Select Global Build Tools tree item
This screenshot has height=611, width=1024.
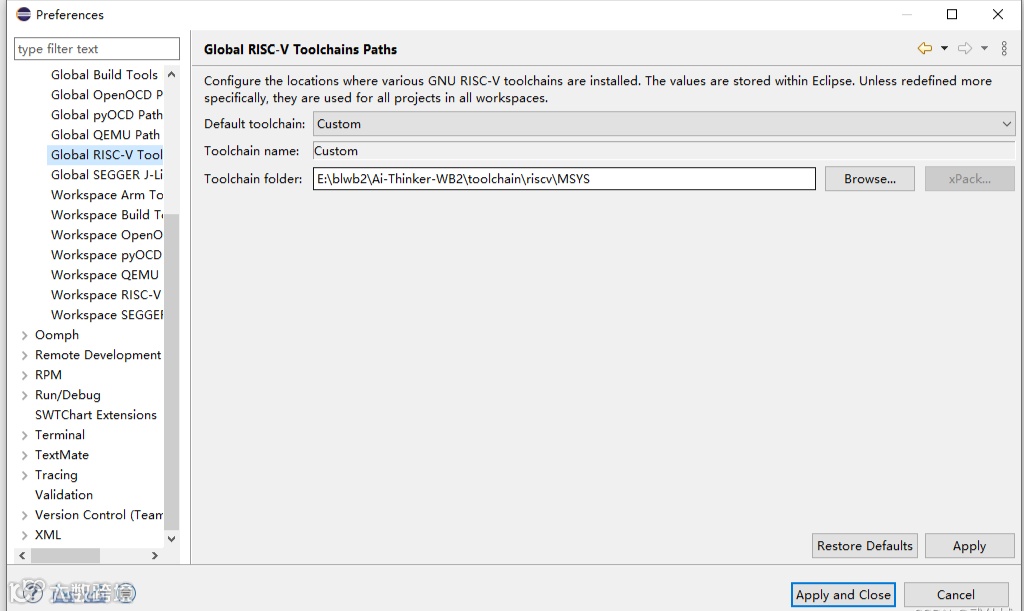pyautogui.click(x=104, y=75)
